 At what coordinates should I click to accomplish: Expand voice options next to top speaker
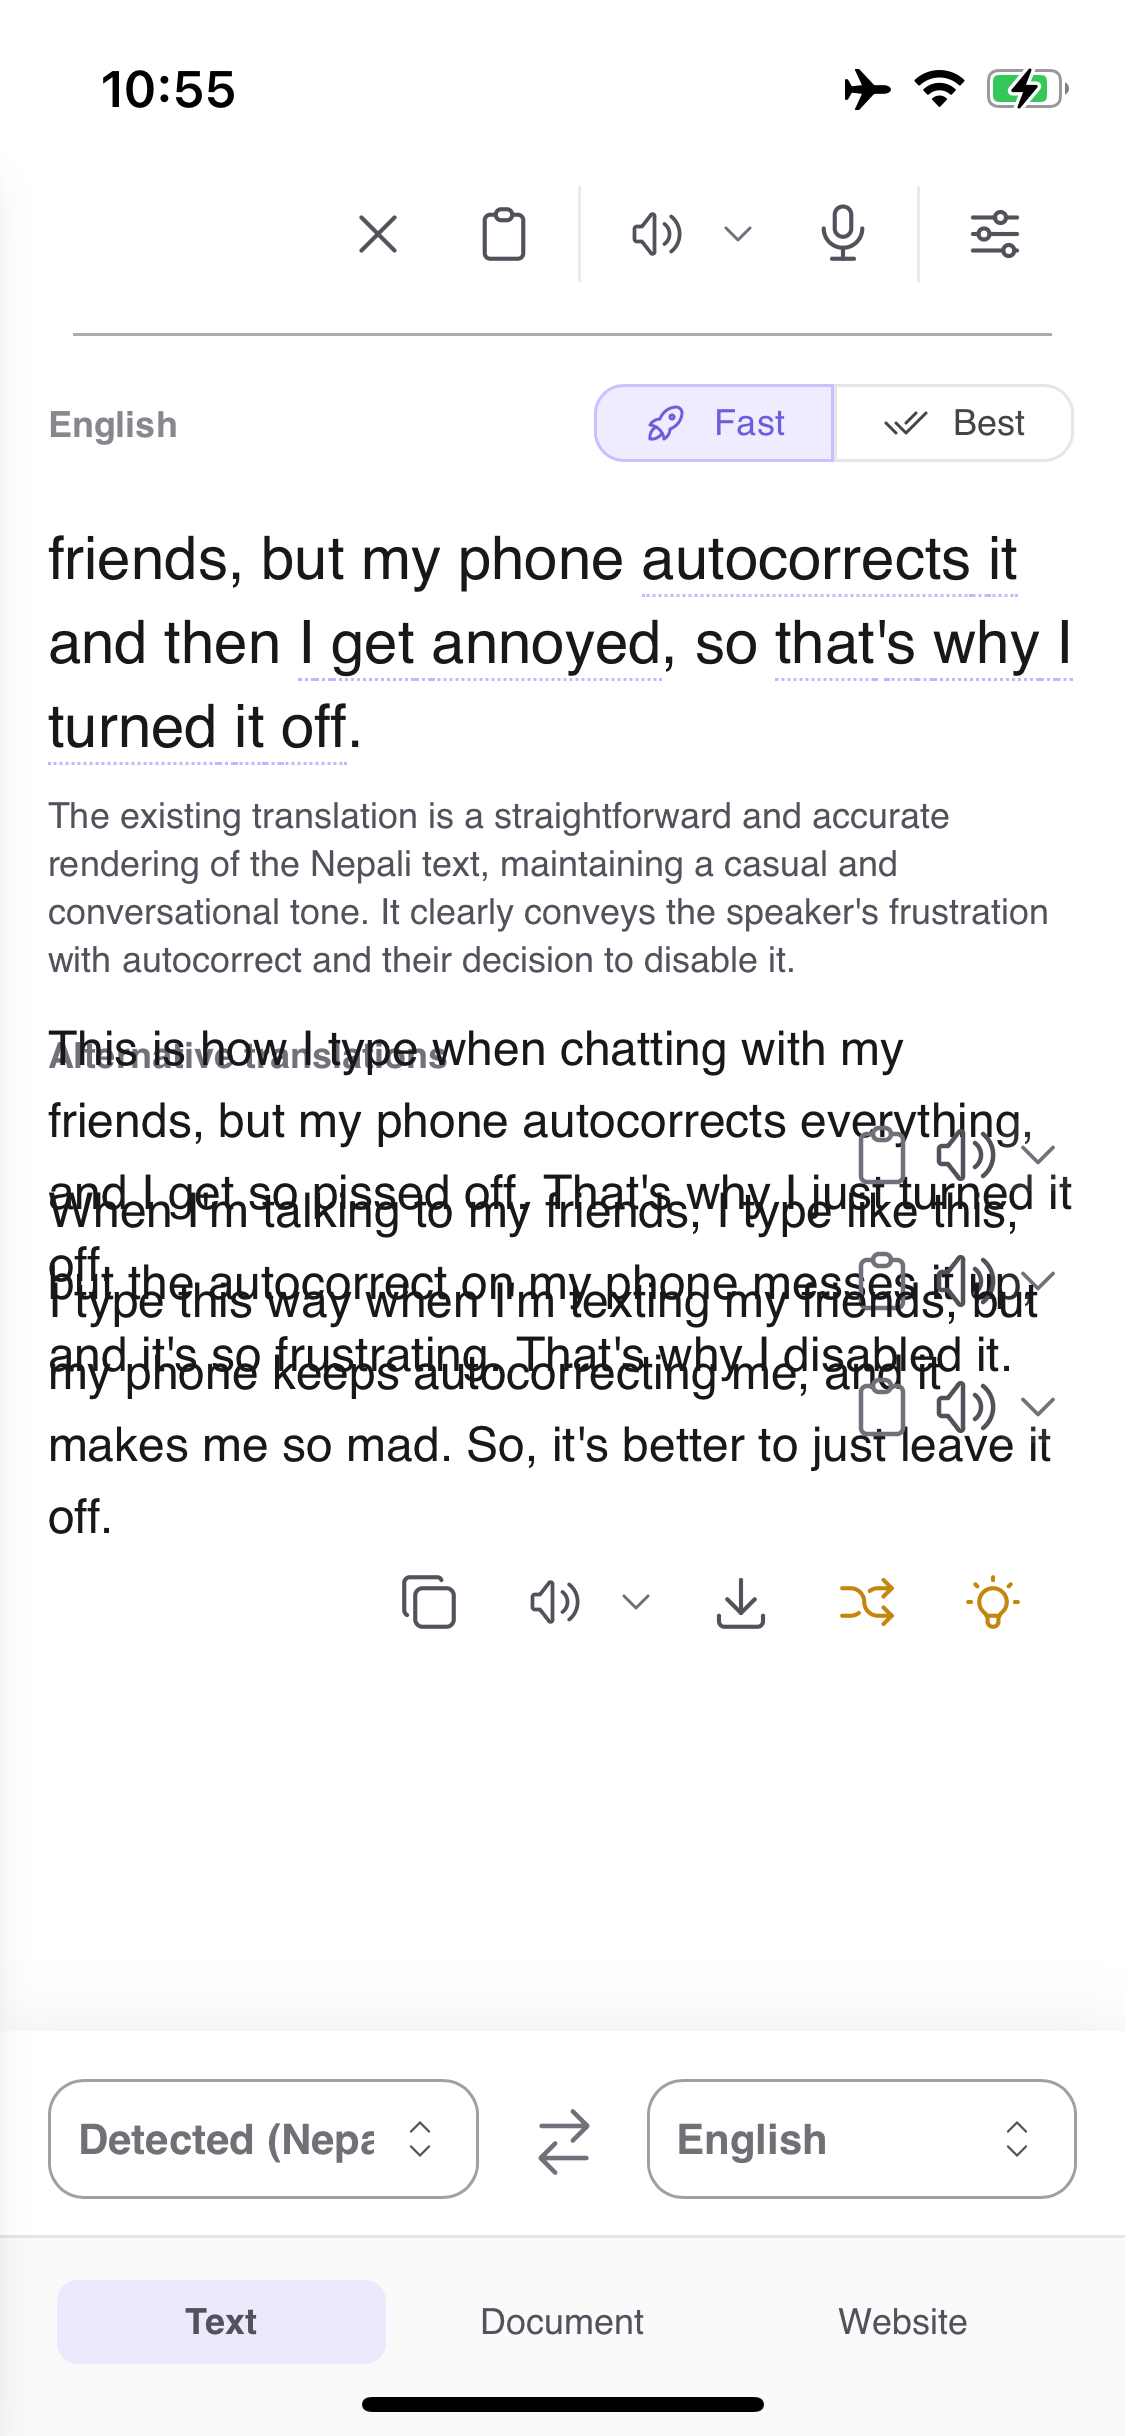click(x=738, y=235)
